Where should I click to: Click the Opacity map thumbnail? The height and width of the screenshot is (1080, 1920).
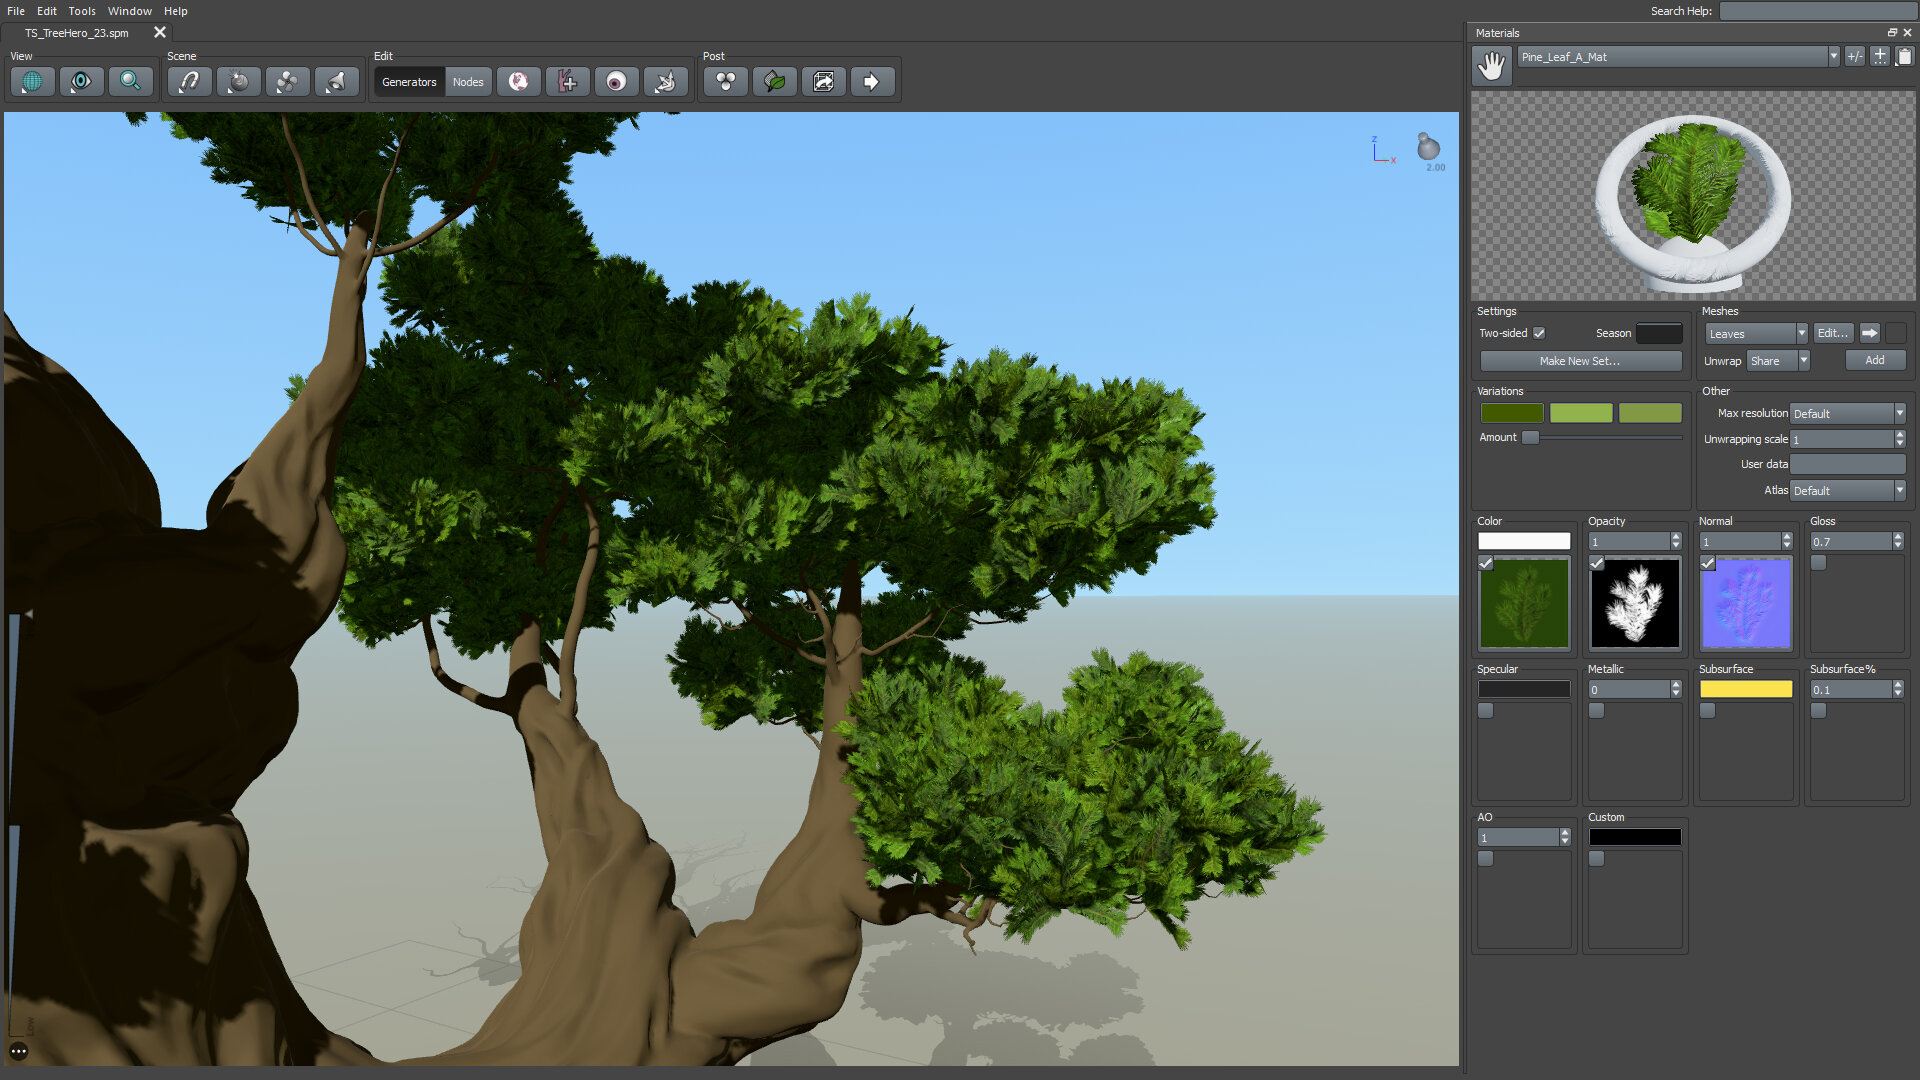pos(1635,603)
